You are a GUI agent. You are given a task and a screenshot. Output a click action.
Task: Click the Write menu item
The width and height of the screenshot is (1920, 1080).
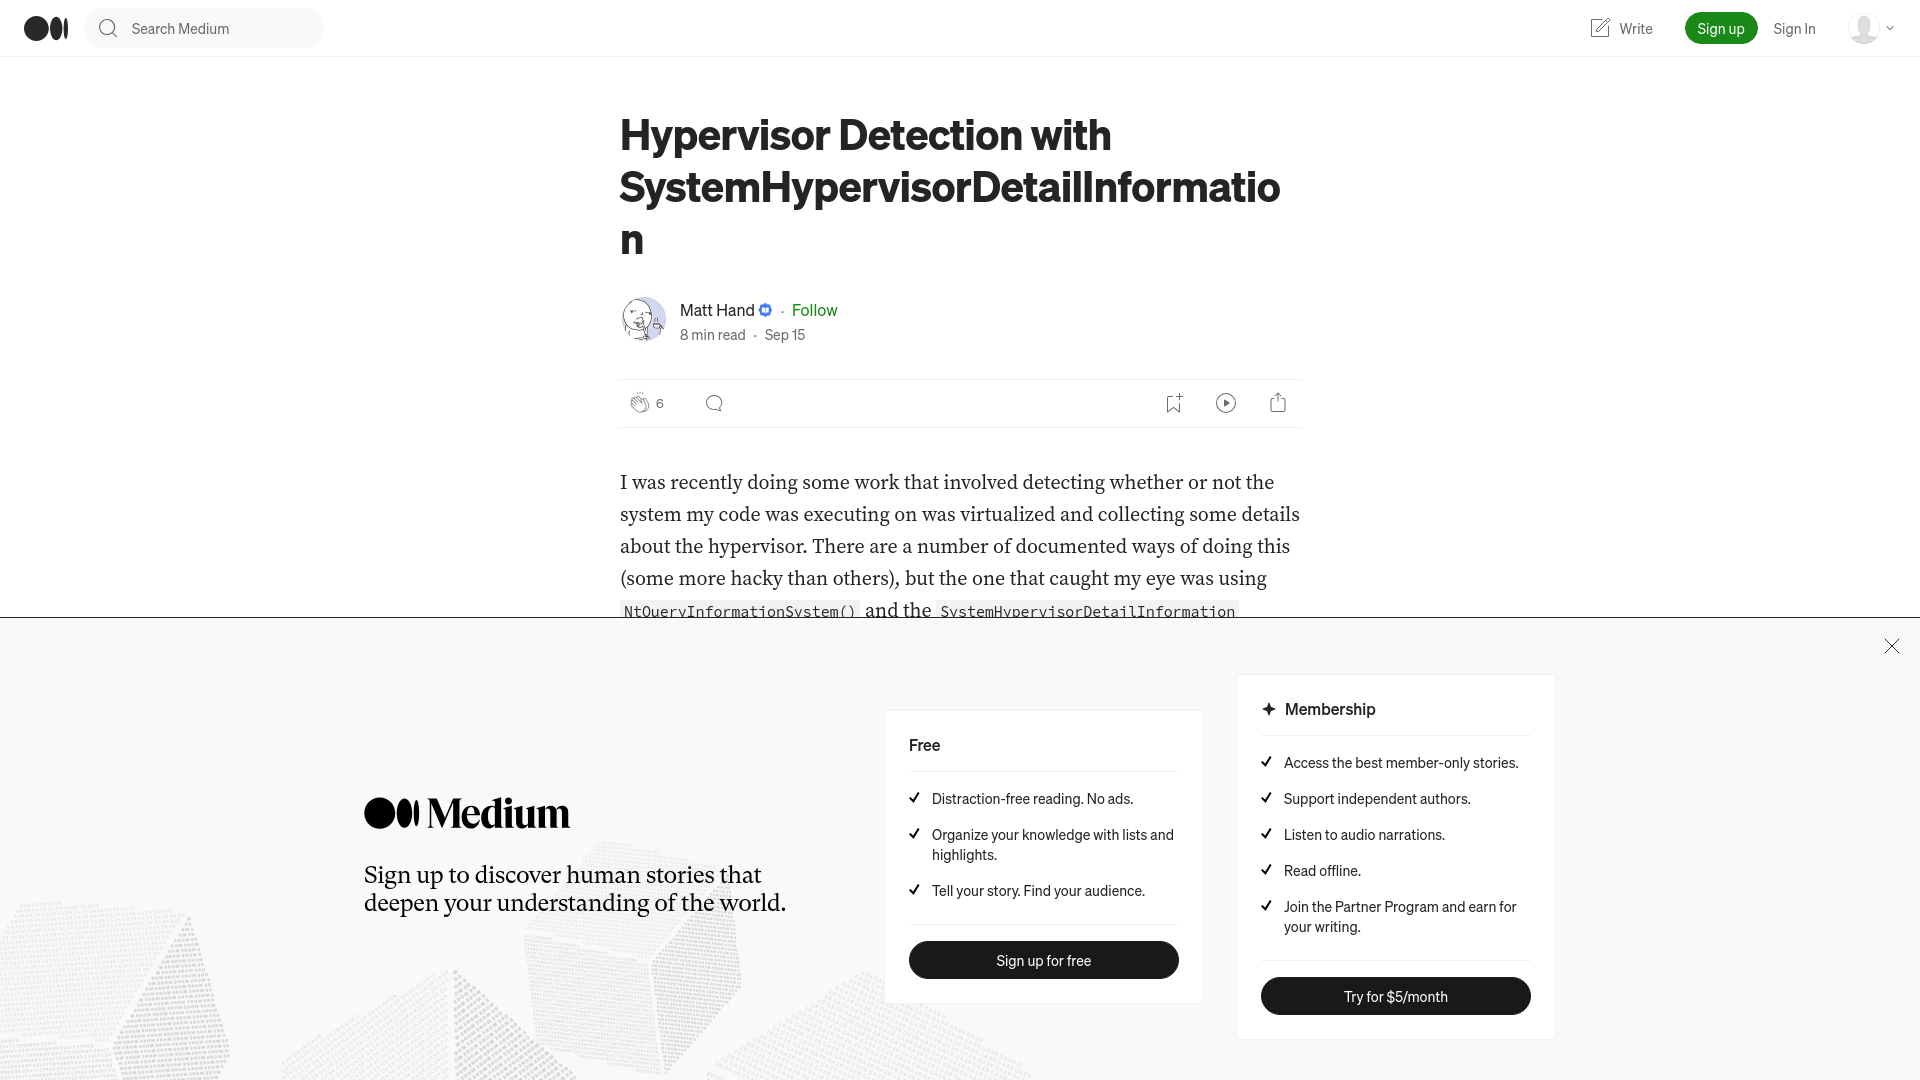pyautogui.click(x=1621, y=28)
